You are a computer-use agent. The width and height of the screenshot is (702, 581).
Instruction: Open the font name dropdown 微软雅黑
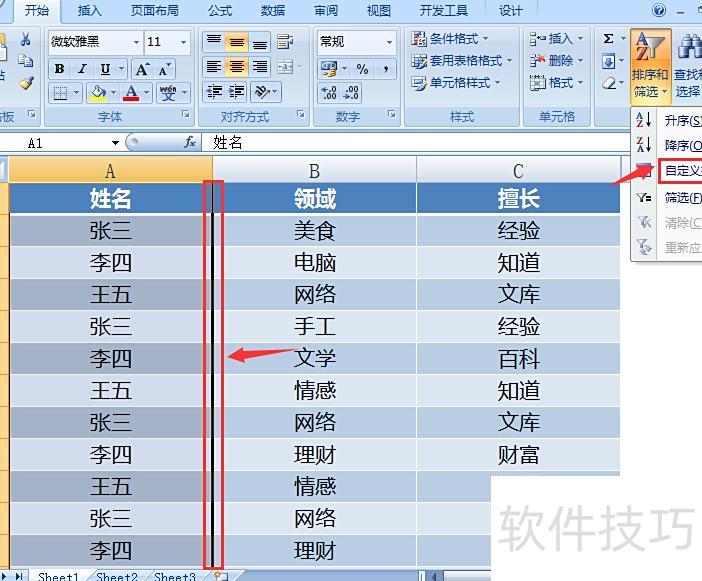[136, 42]
